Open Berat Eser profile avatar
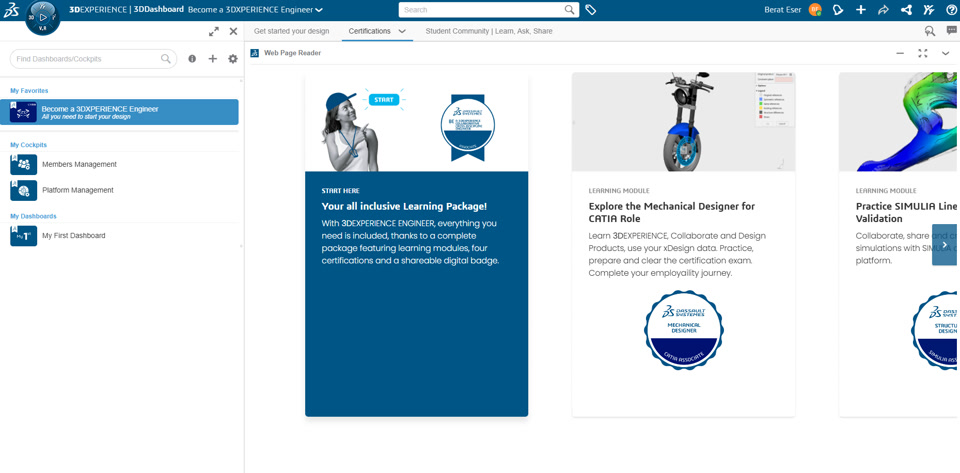960x473 pixels. (815, 10)
